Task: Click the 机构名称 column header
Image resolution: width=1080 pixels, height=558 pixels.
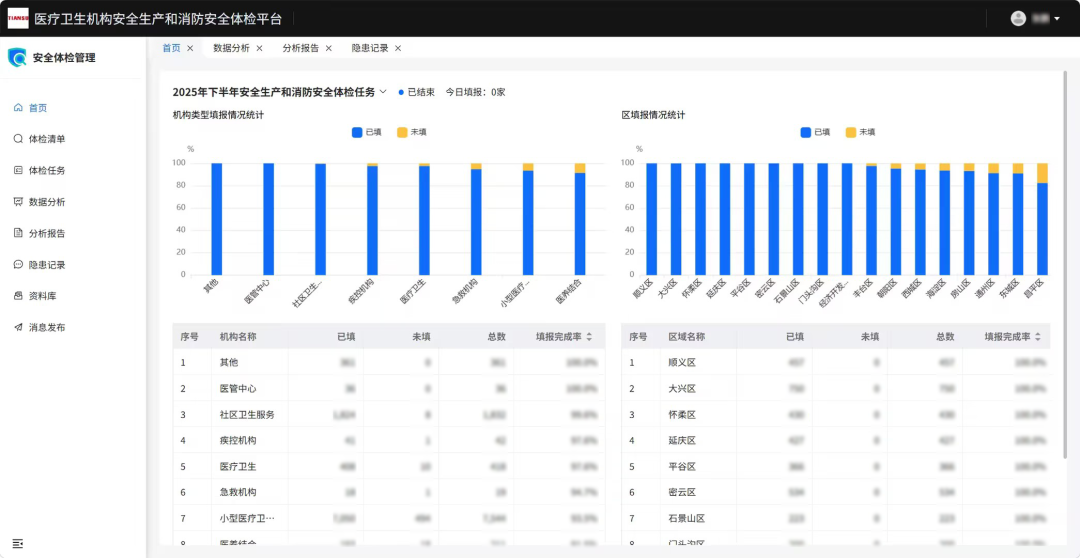Action: [238, 337]
